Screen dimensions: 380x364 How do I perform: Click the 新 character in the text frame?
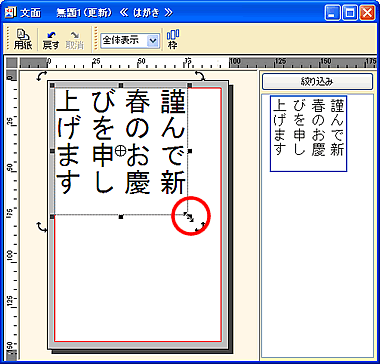pyautogui.click(x=173, y=182)
